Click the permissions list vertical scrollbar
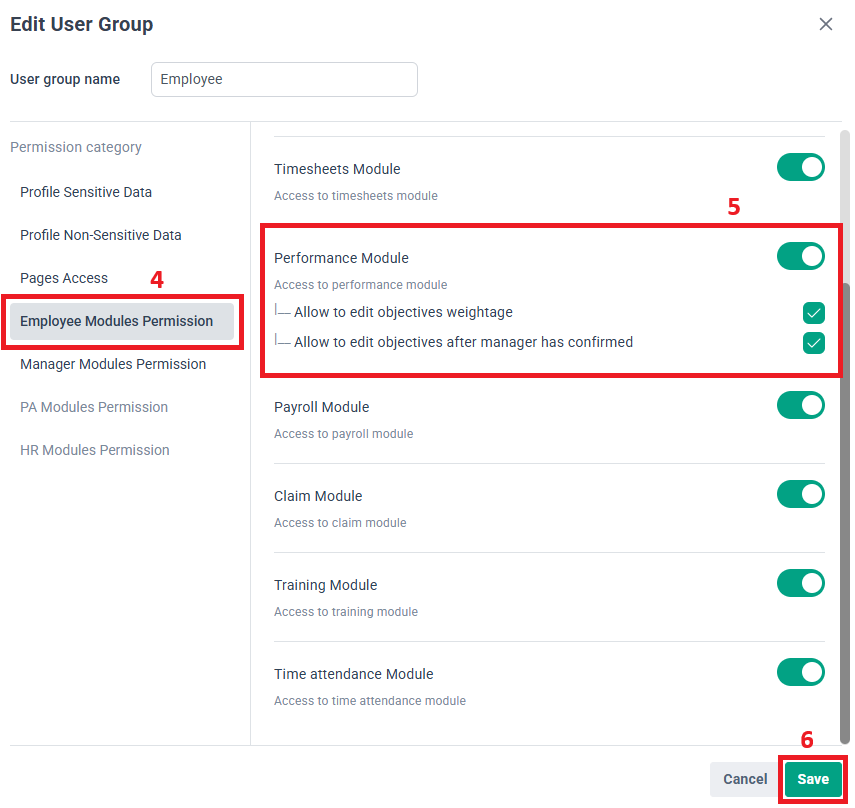The width and height of the screenshot is (855, 808). tap(845, 500)
